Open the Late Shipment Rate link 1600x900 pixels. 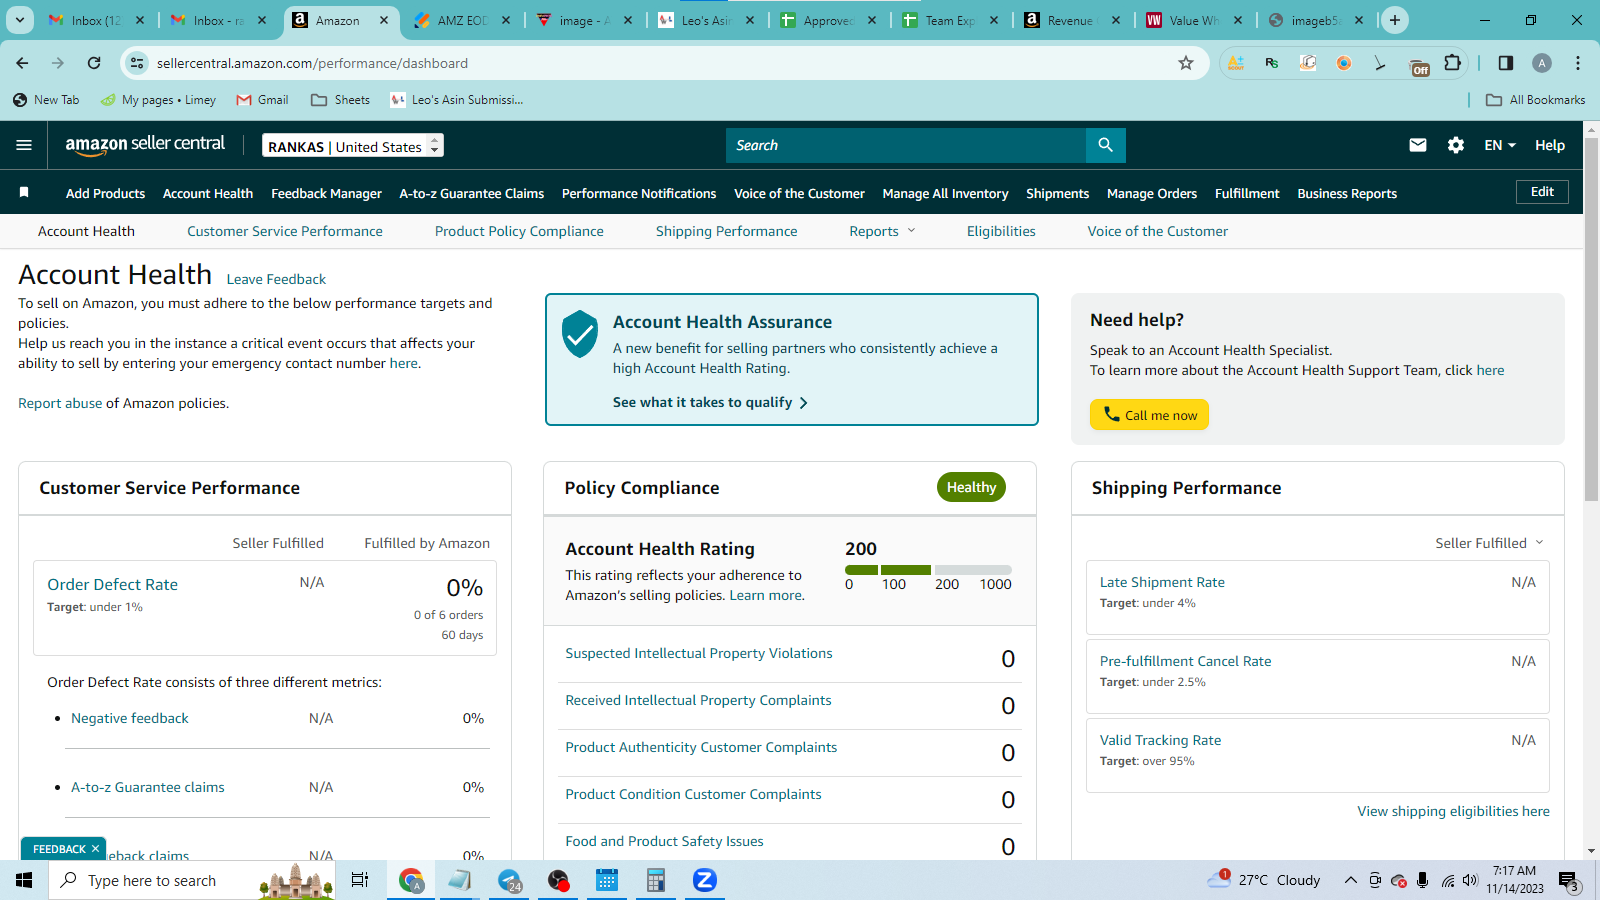[x=1162, y=582]
